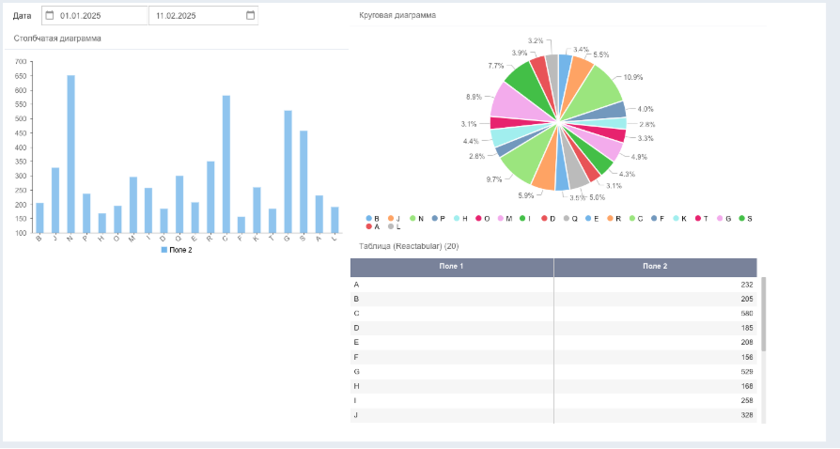Click the grey L marker in the pie legend
The height and width of the screenshot is (449, 840).
(391, 227)
